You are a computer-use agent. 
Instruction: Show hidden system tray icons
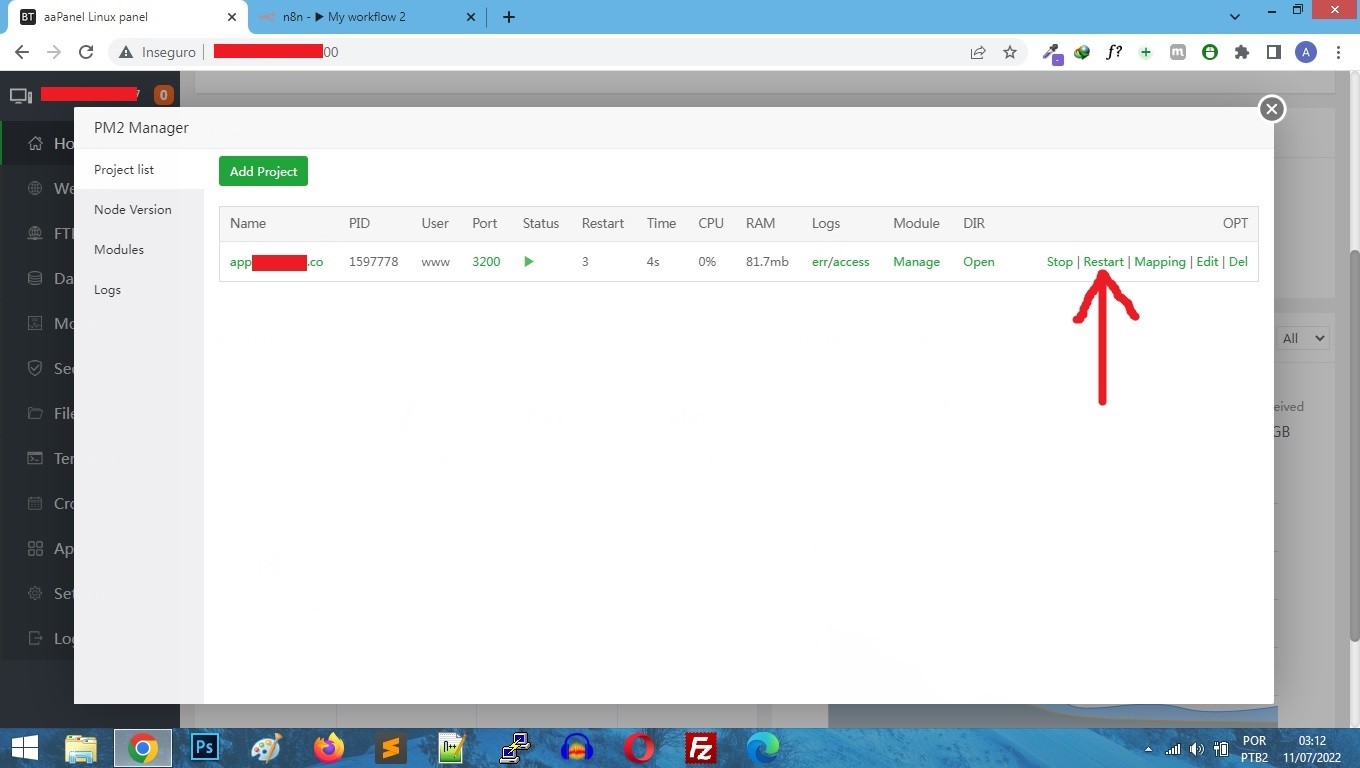[1148, 749]
